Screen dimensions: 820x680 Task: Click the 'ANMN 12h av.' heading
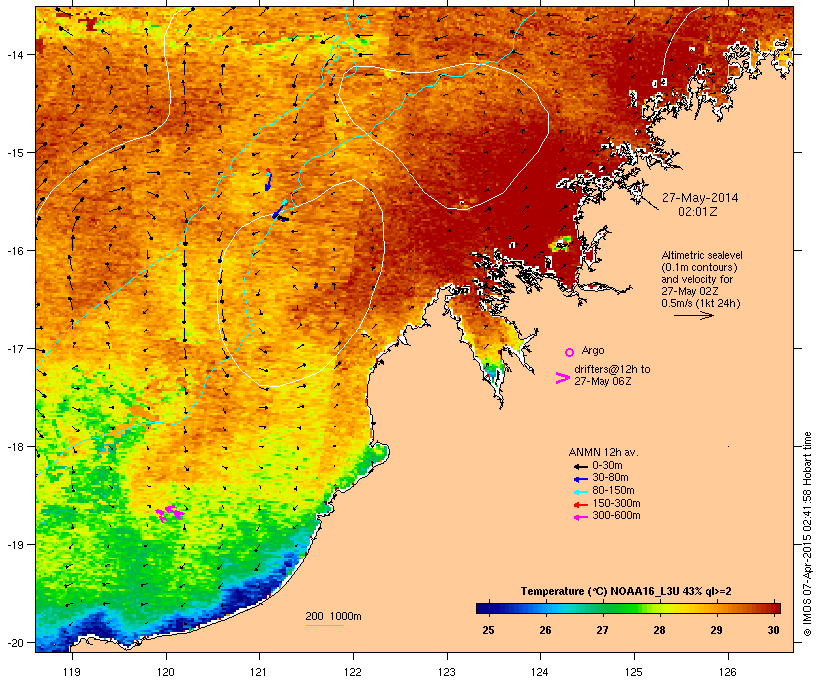[603, 452]
